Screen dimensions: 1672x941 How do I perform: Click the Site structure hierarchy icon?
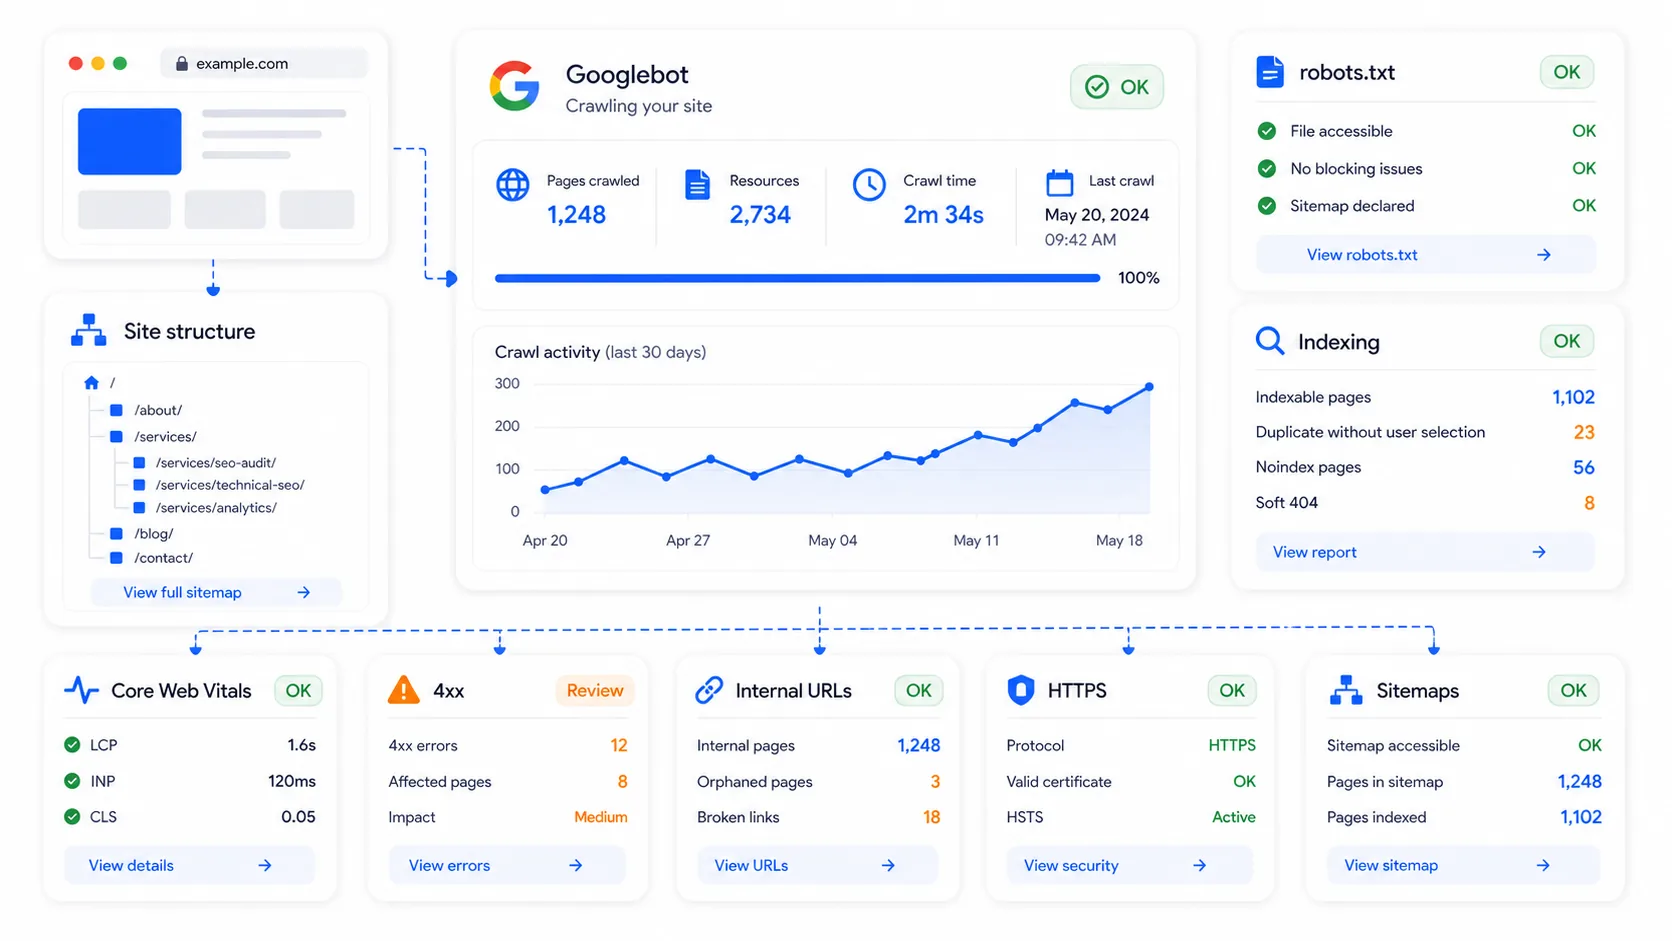point(89,330)
